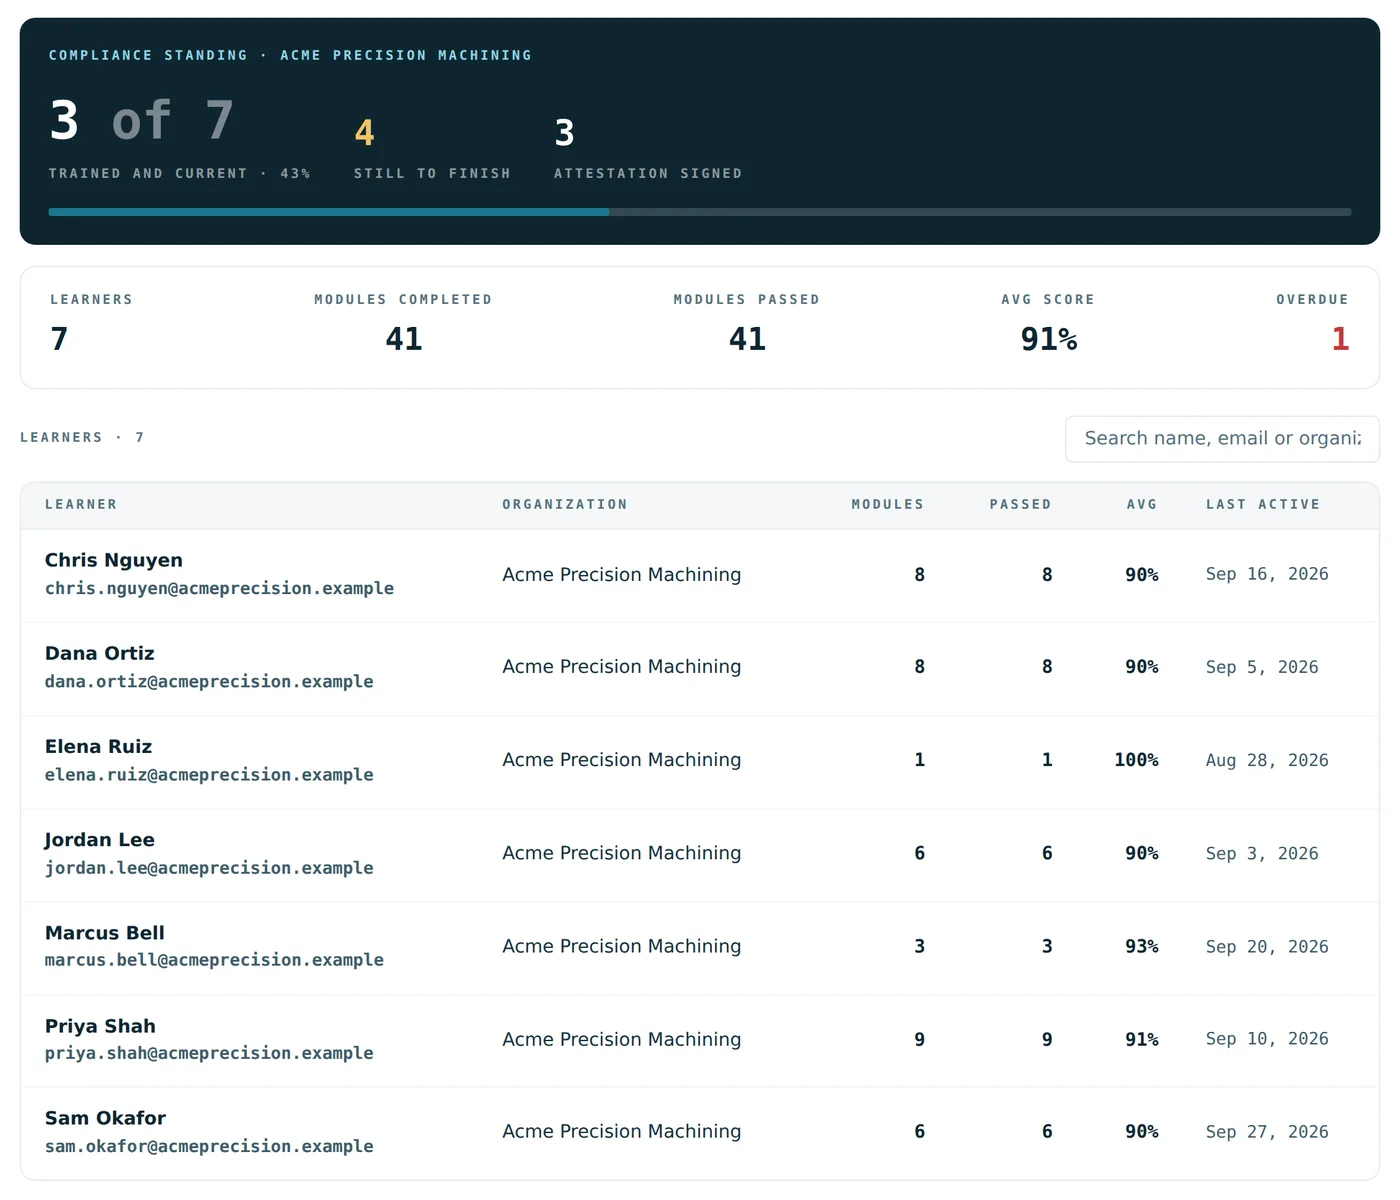Click the '4' still to finish count

coord(364,133)
